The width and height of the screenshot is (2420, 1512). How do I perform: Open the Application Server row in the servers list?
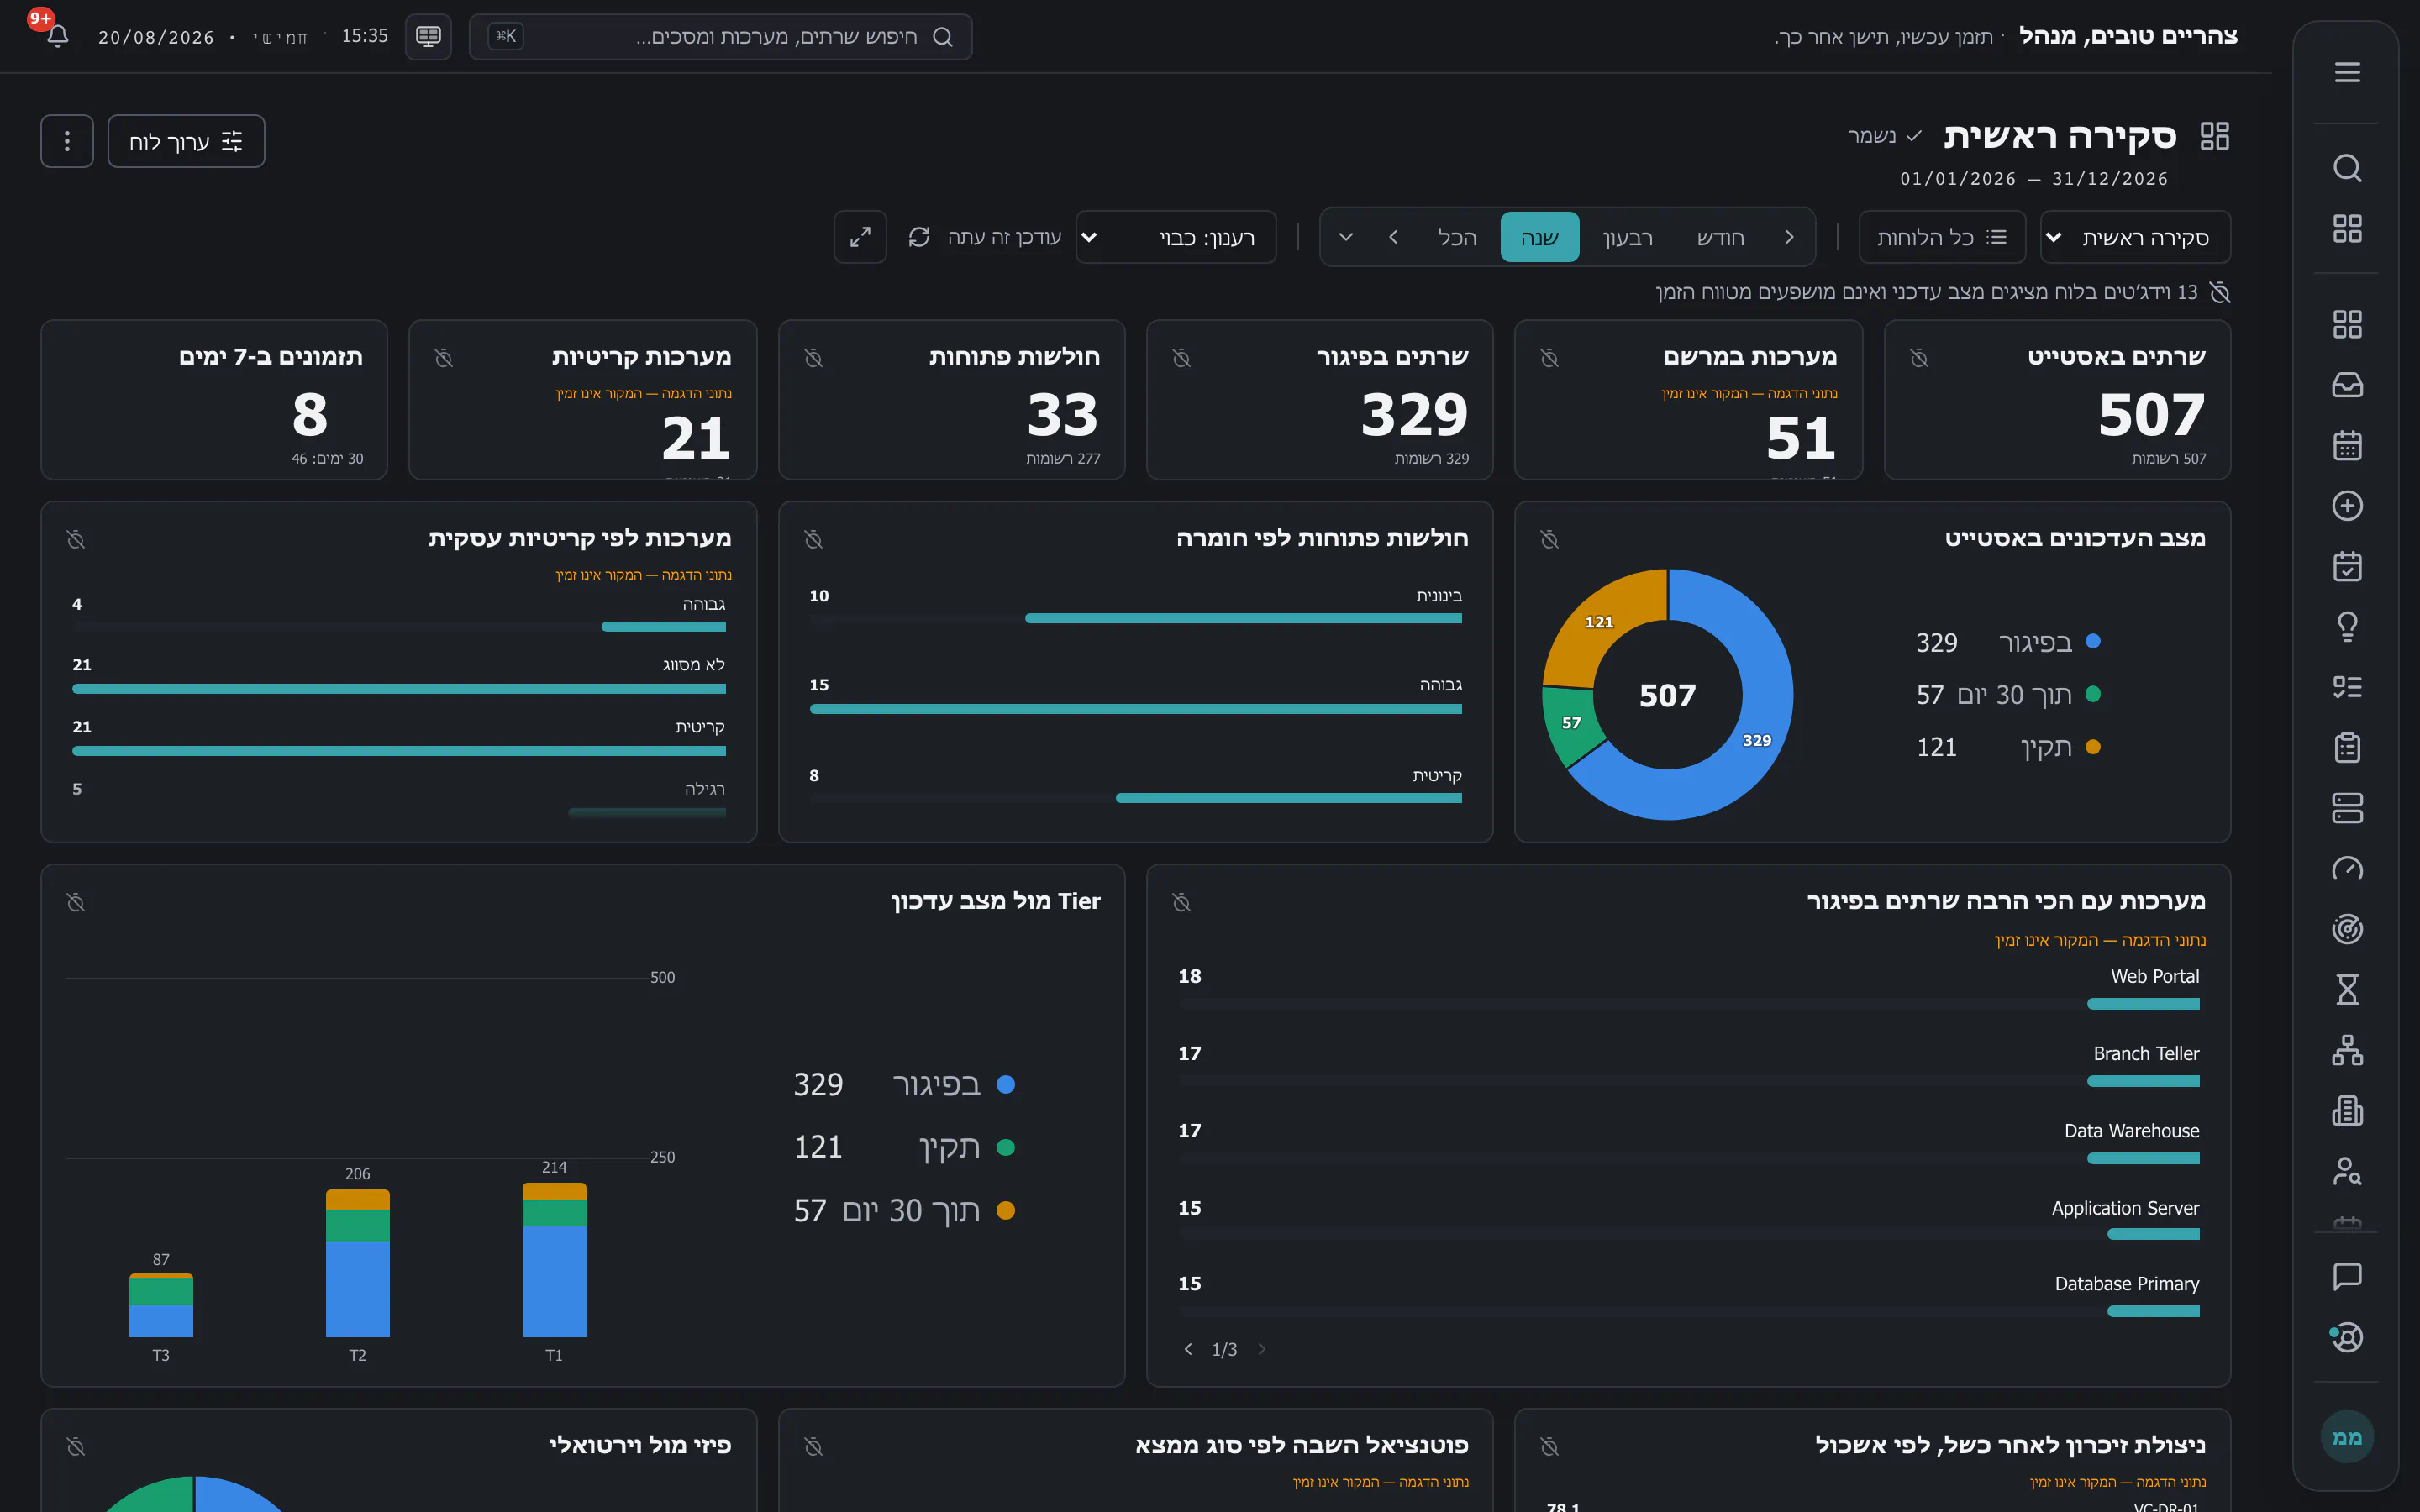pyautogui.click(x=1689, y=1220)
